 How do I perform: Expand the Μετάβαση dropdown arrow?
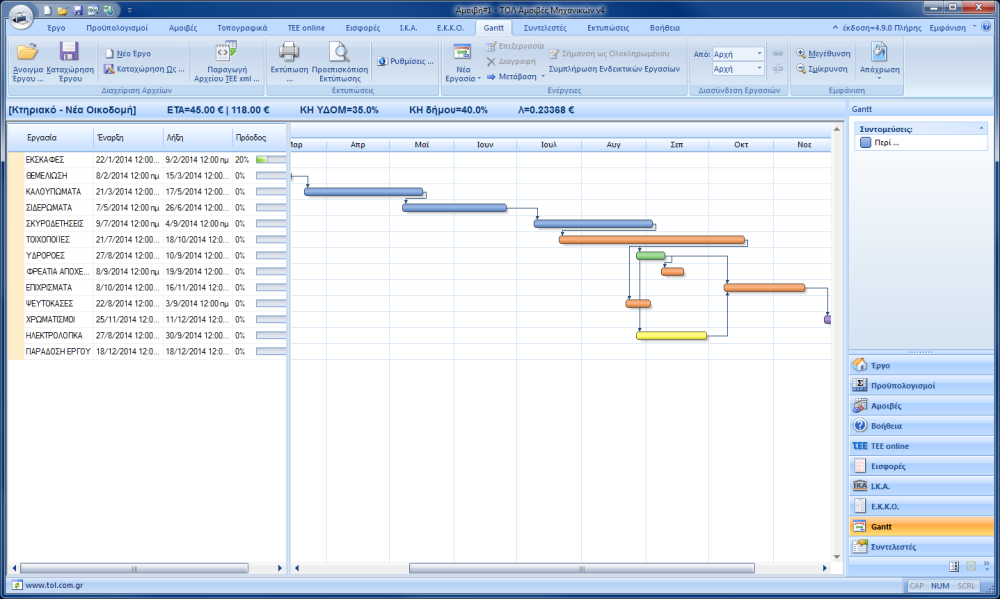[543, 77]
